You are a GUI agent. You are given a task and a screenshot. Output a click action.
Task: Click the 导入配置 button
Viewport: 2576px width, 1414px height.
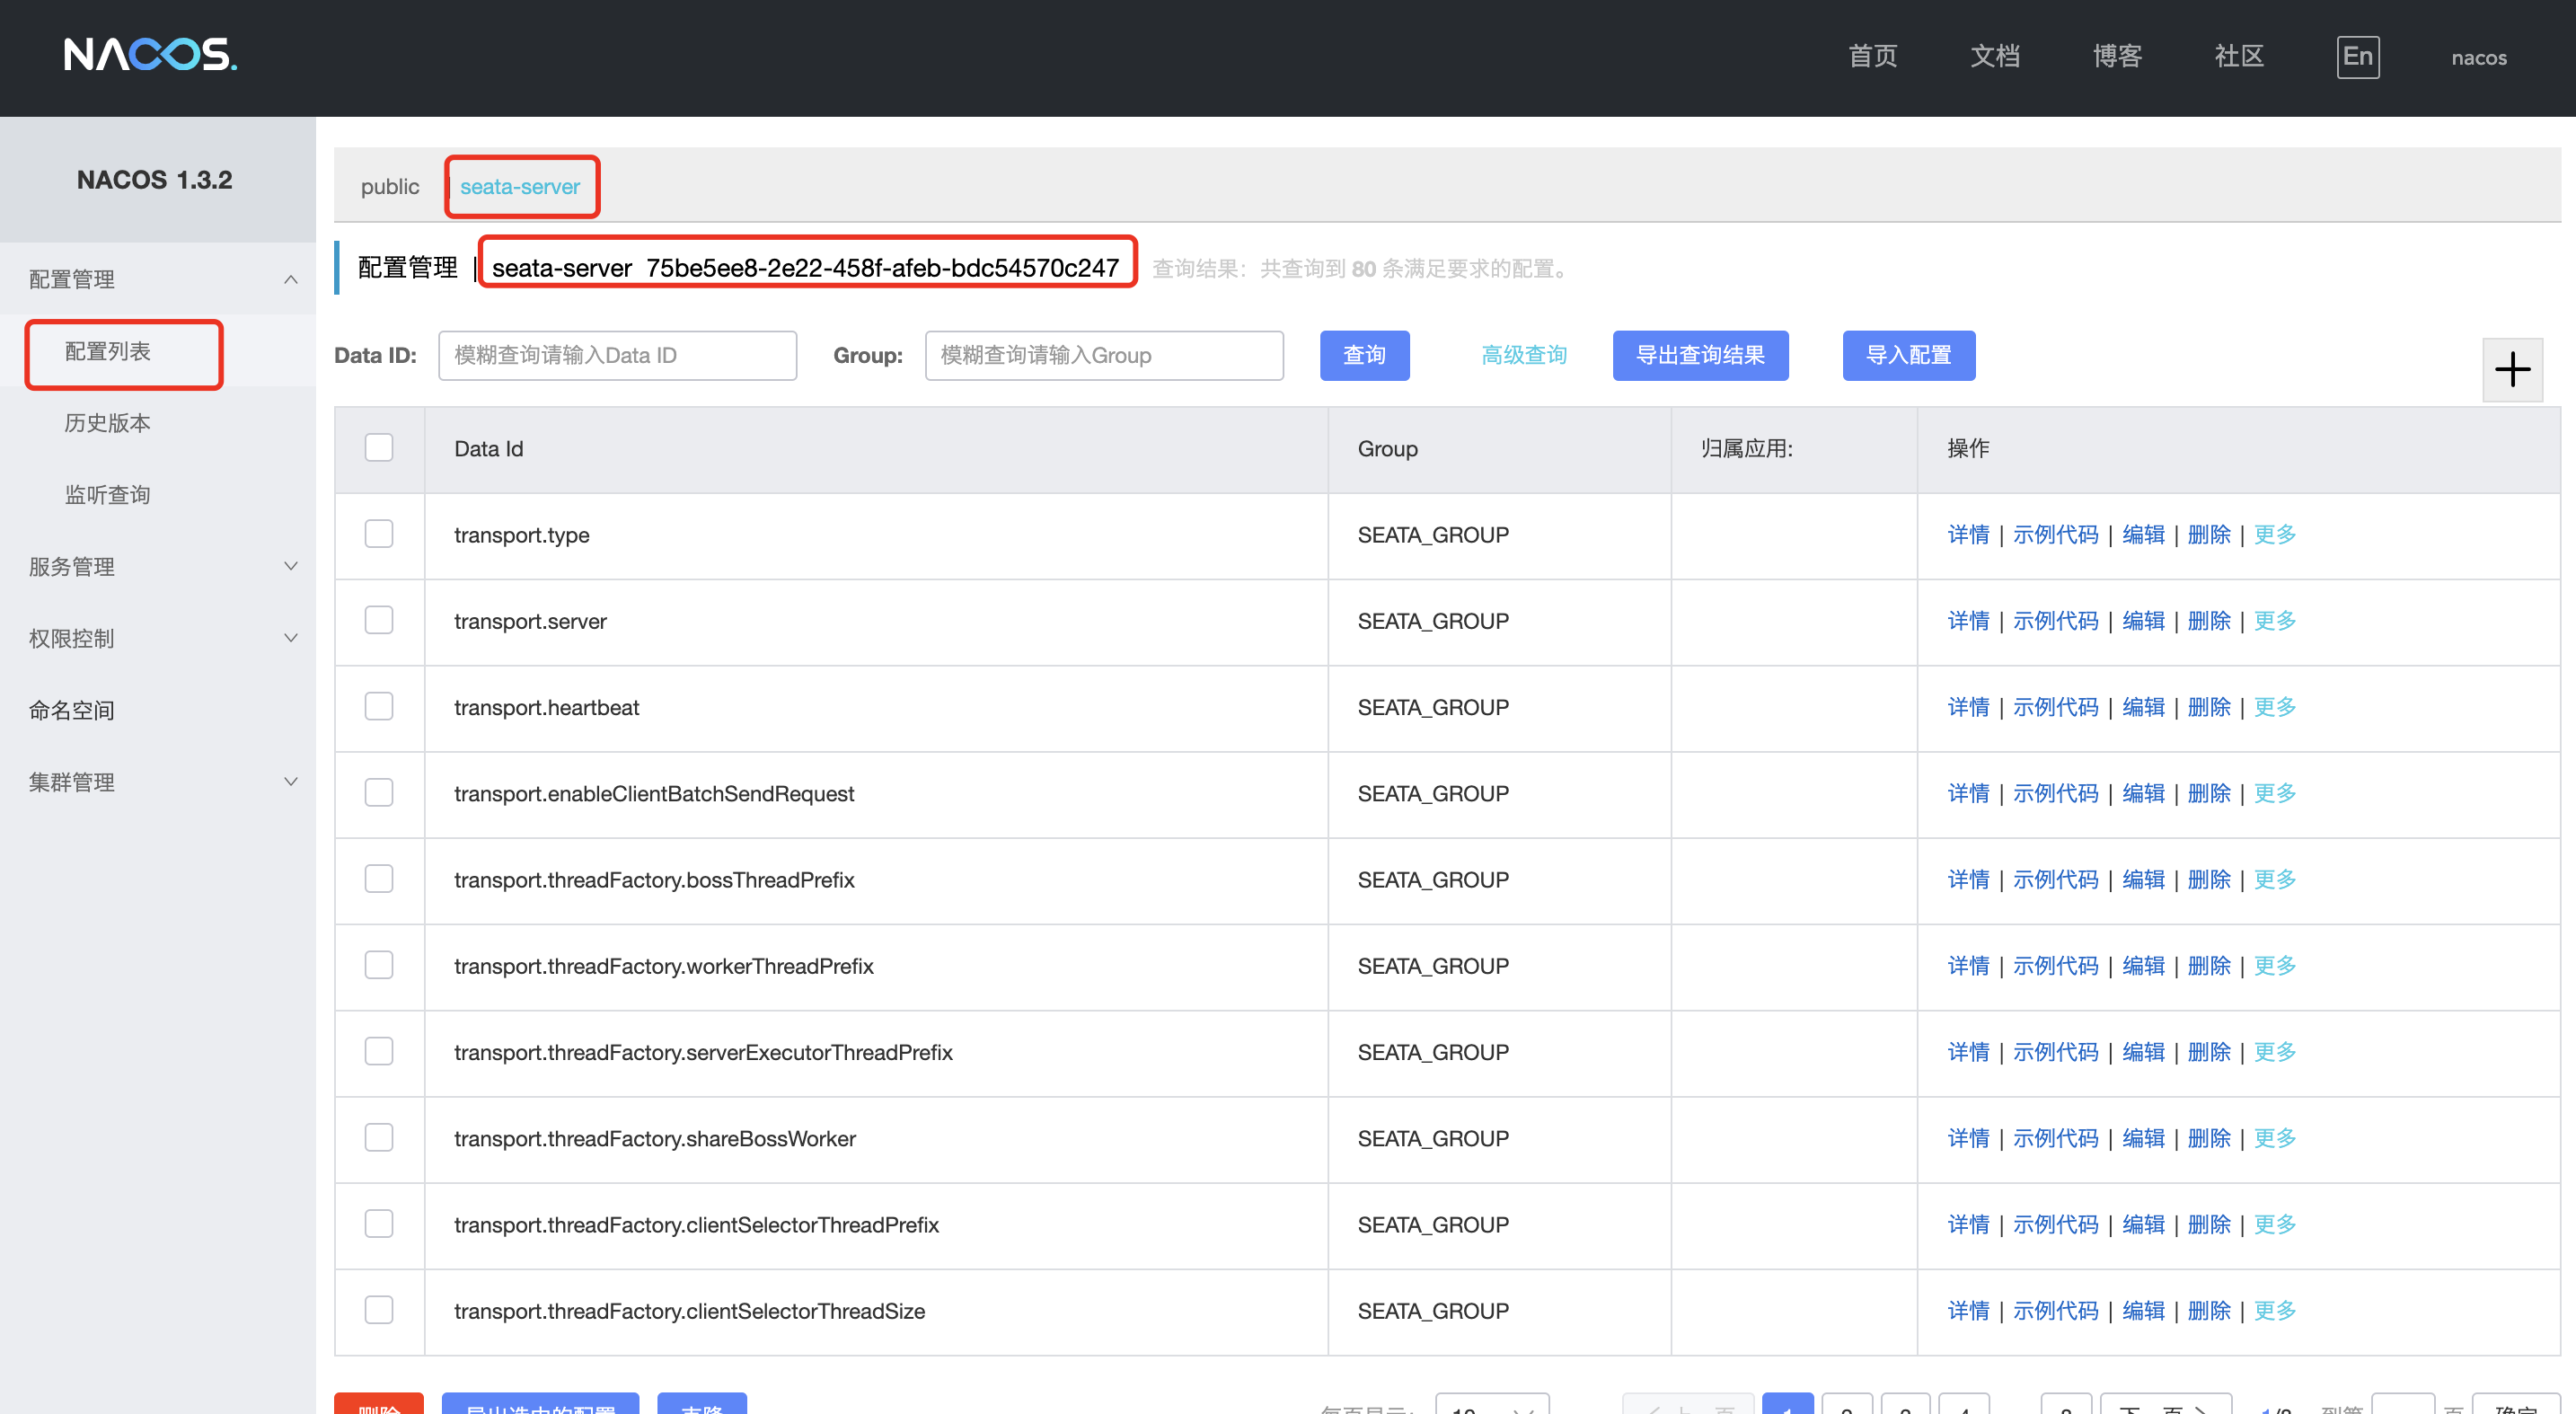pyautogui.click(x=1908, y=355)
